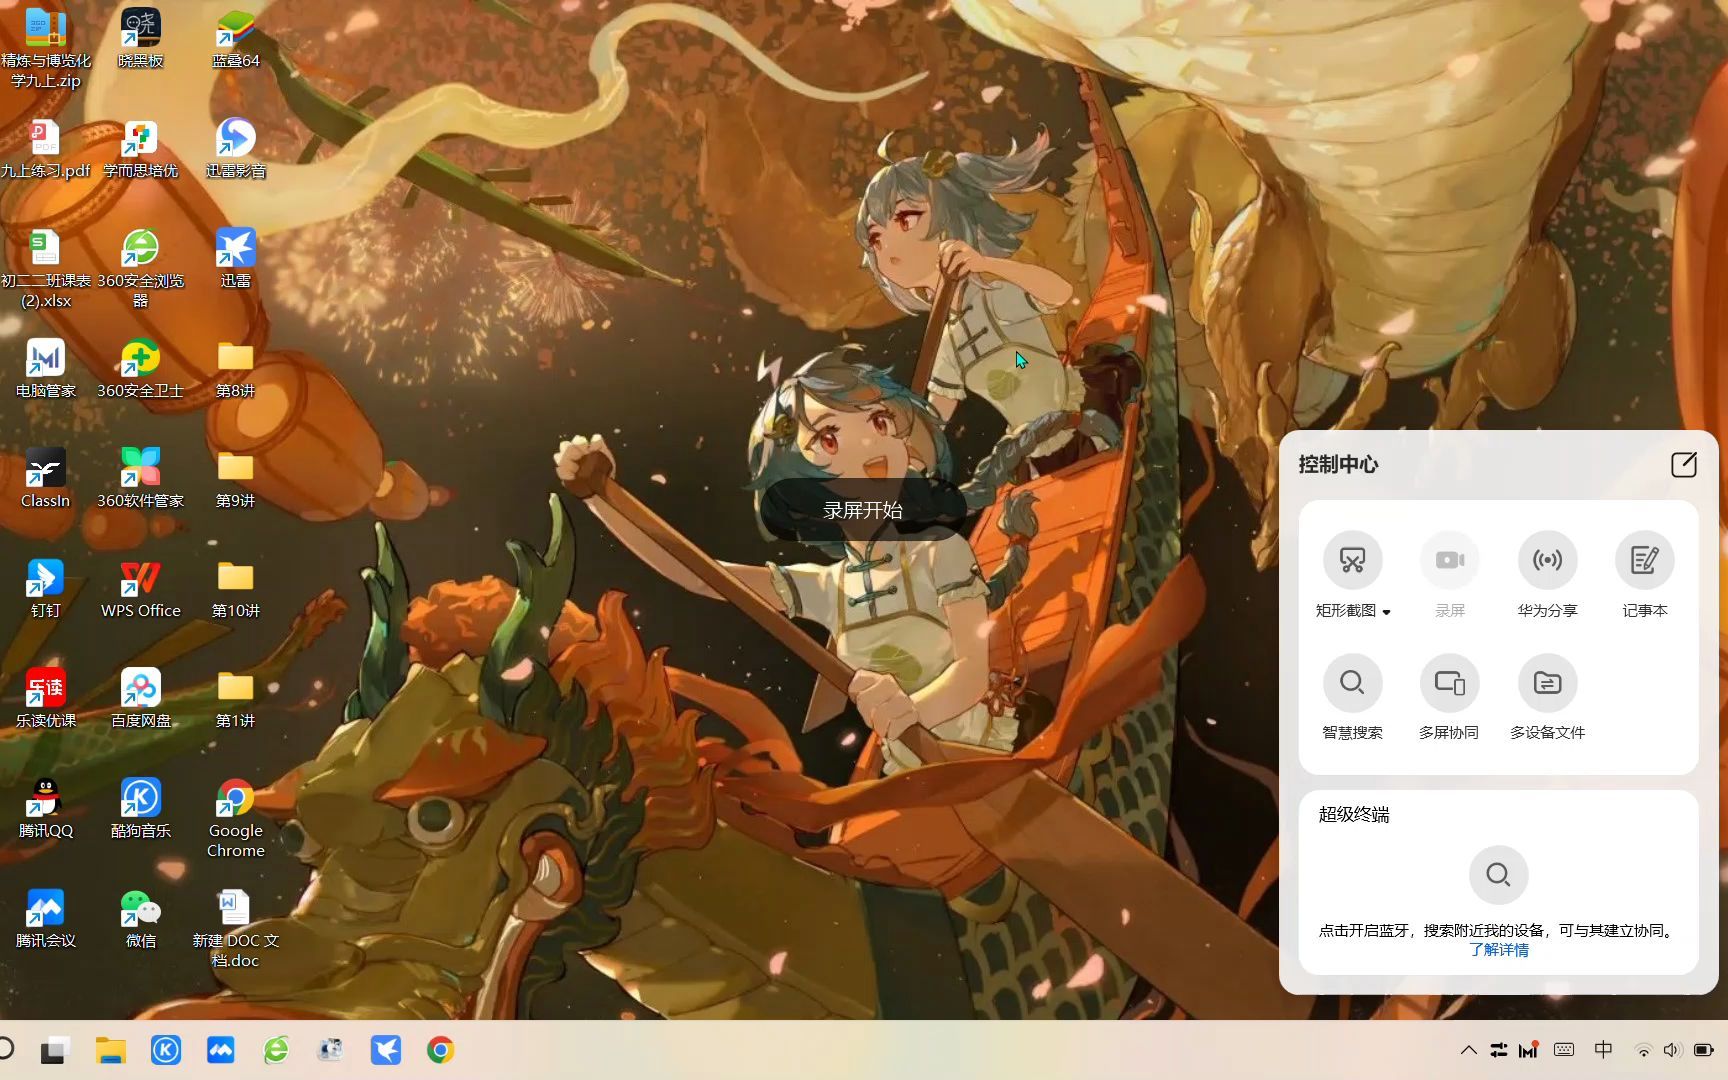Select the 腾讯QQ shortcut
Image resolution: width=1728 pixels, height=1080 pixels.
[x=45, y=809]
